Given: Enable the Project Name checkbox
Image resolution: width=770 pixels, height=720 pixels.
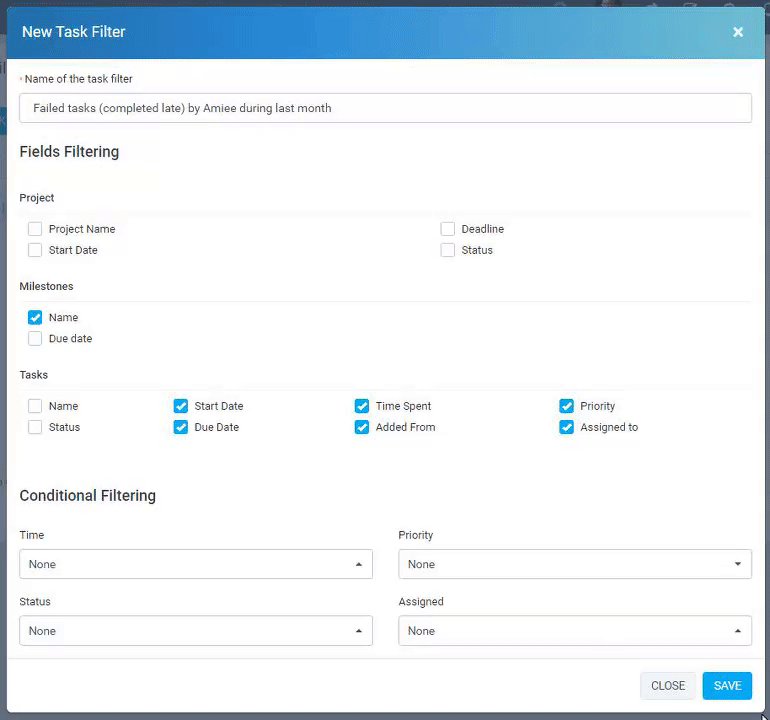Looking at the screenshot, I should (x=35, y=229).
